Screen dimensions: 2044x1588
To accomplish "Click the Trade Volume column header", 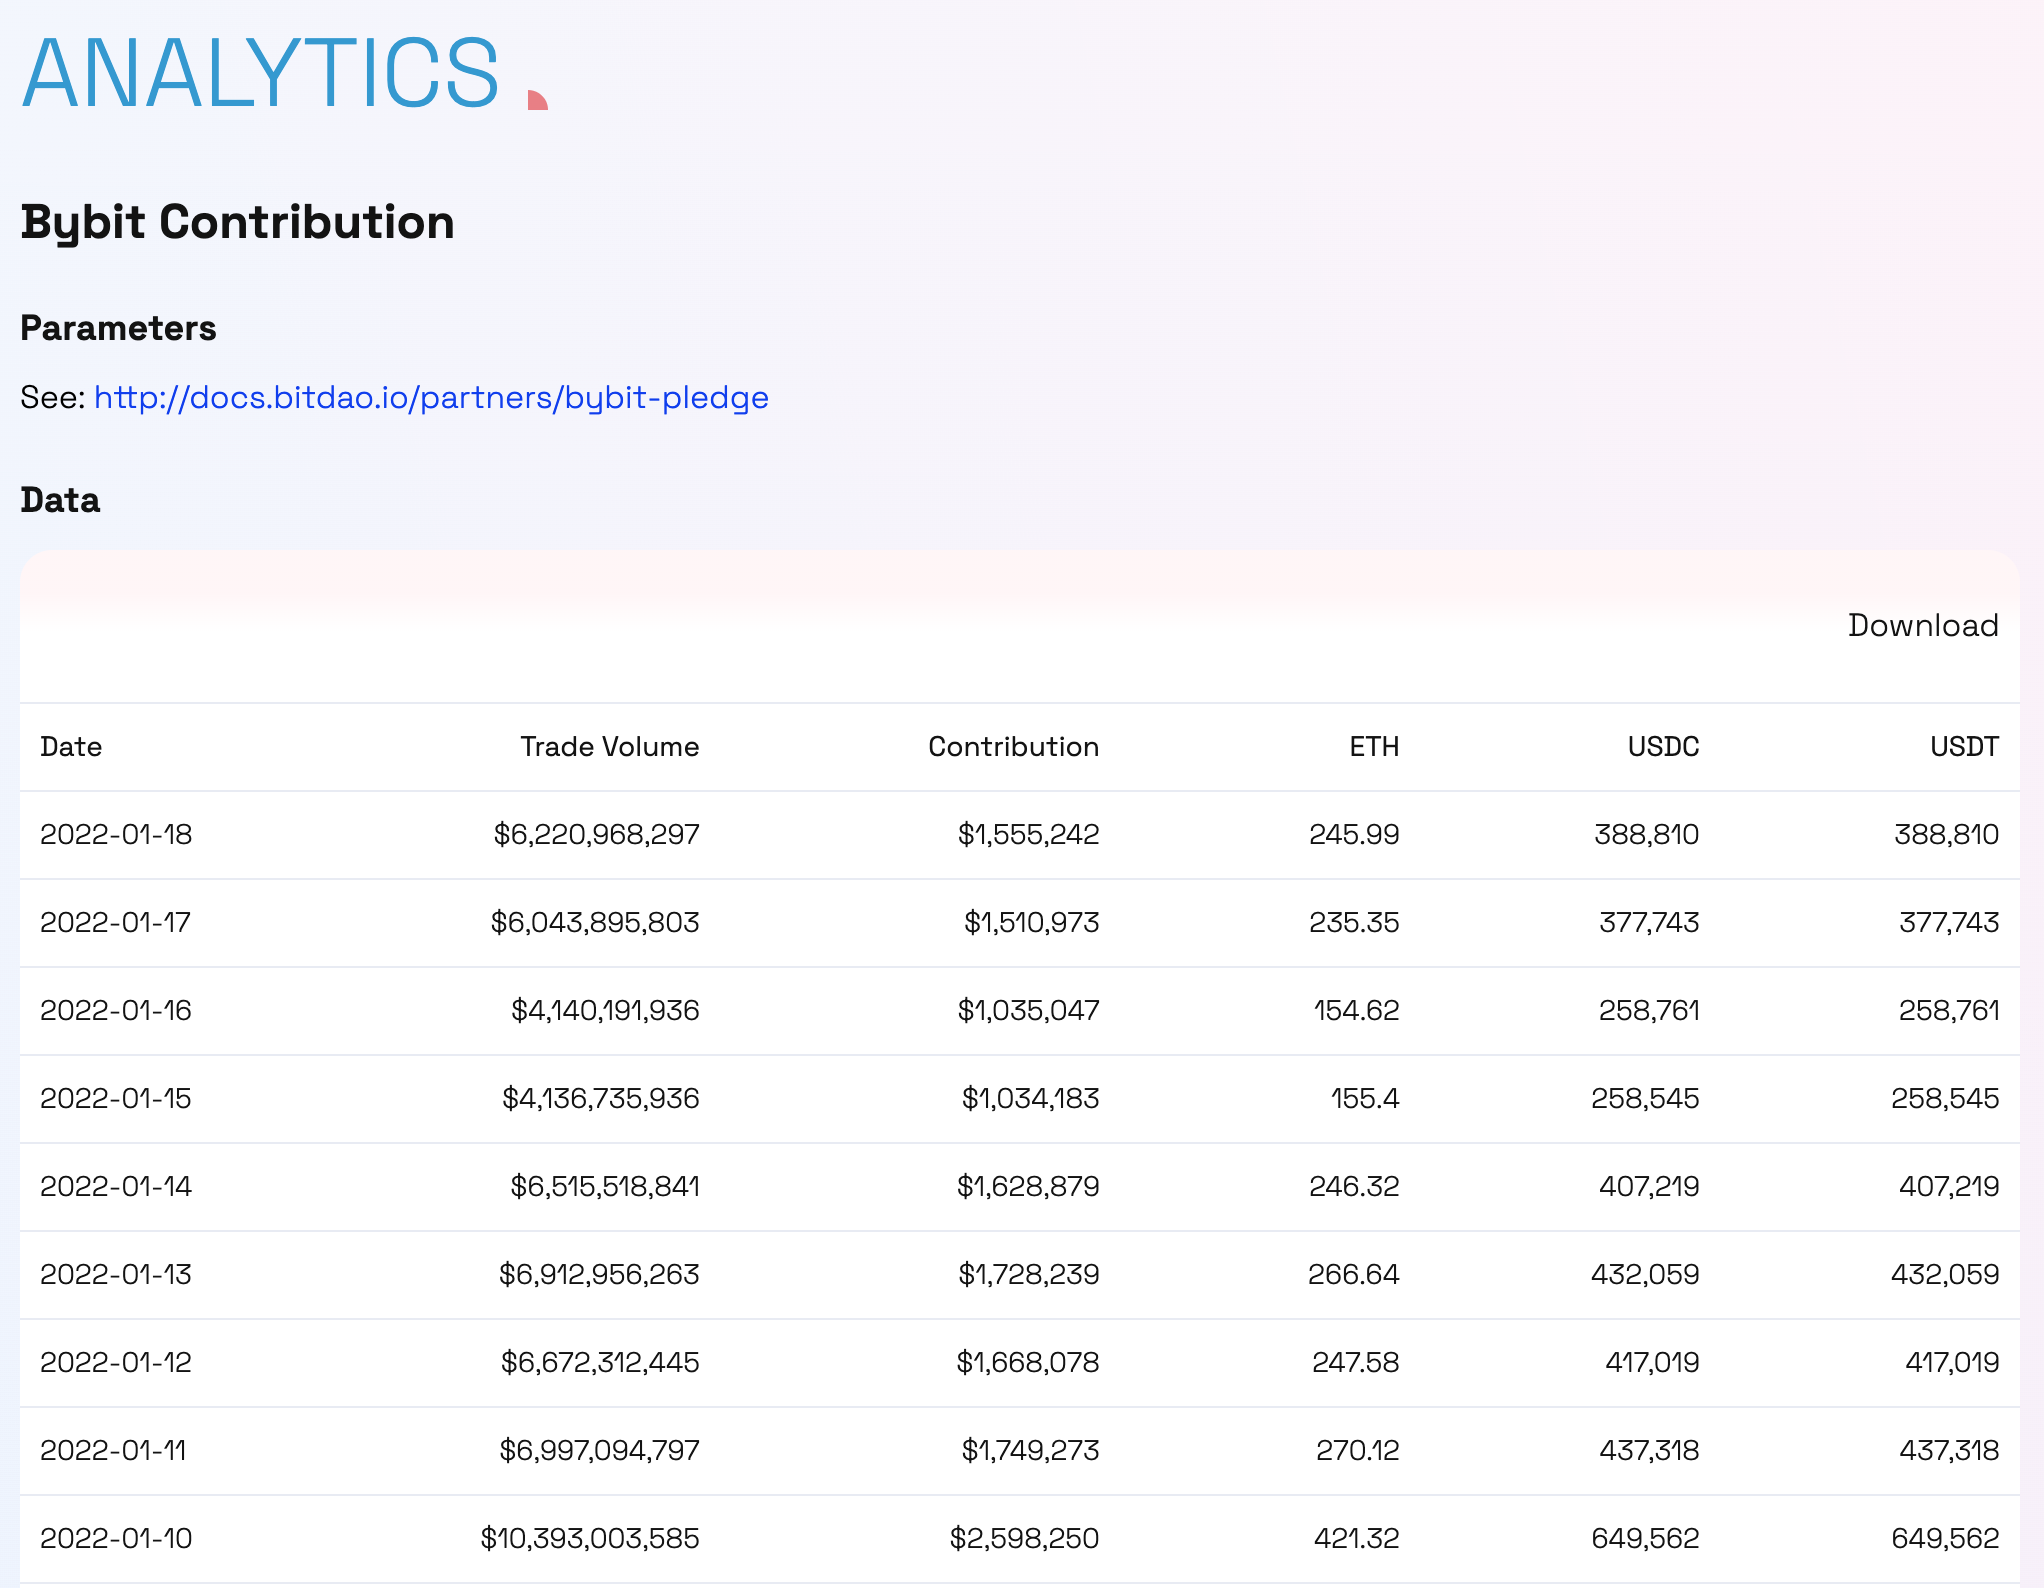I will pyautogui.click(x=609, y=747).
